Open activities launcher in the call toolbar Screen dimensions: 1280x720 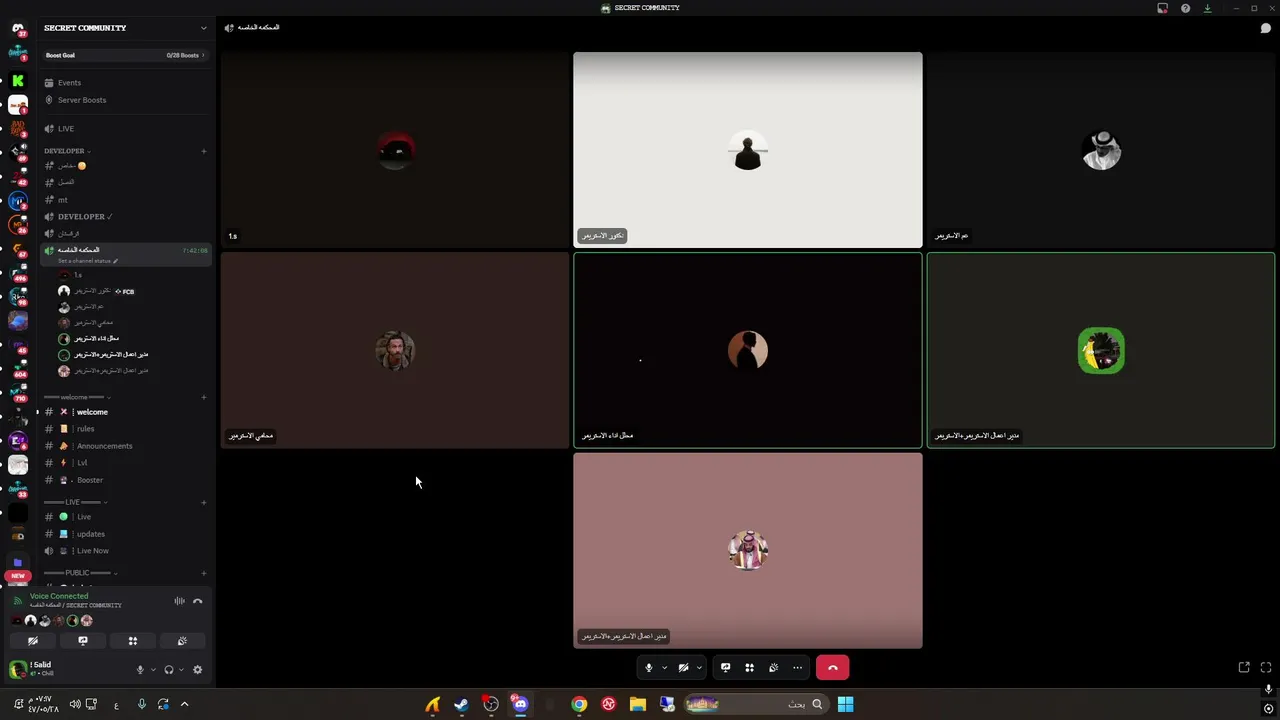click(x=749, y=667)
